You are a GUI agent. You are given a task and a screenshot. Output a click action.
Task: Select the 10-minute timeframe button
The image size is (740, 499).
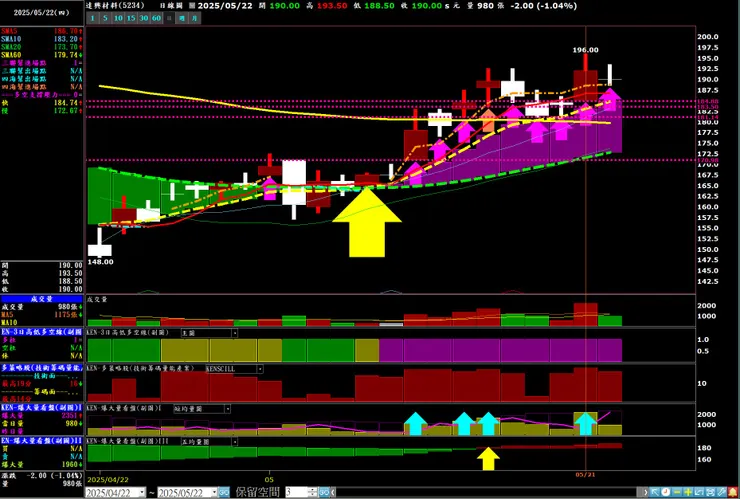coord(118,18)
